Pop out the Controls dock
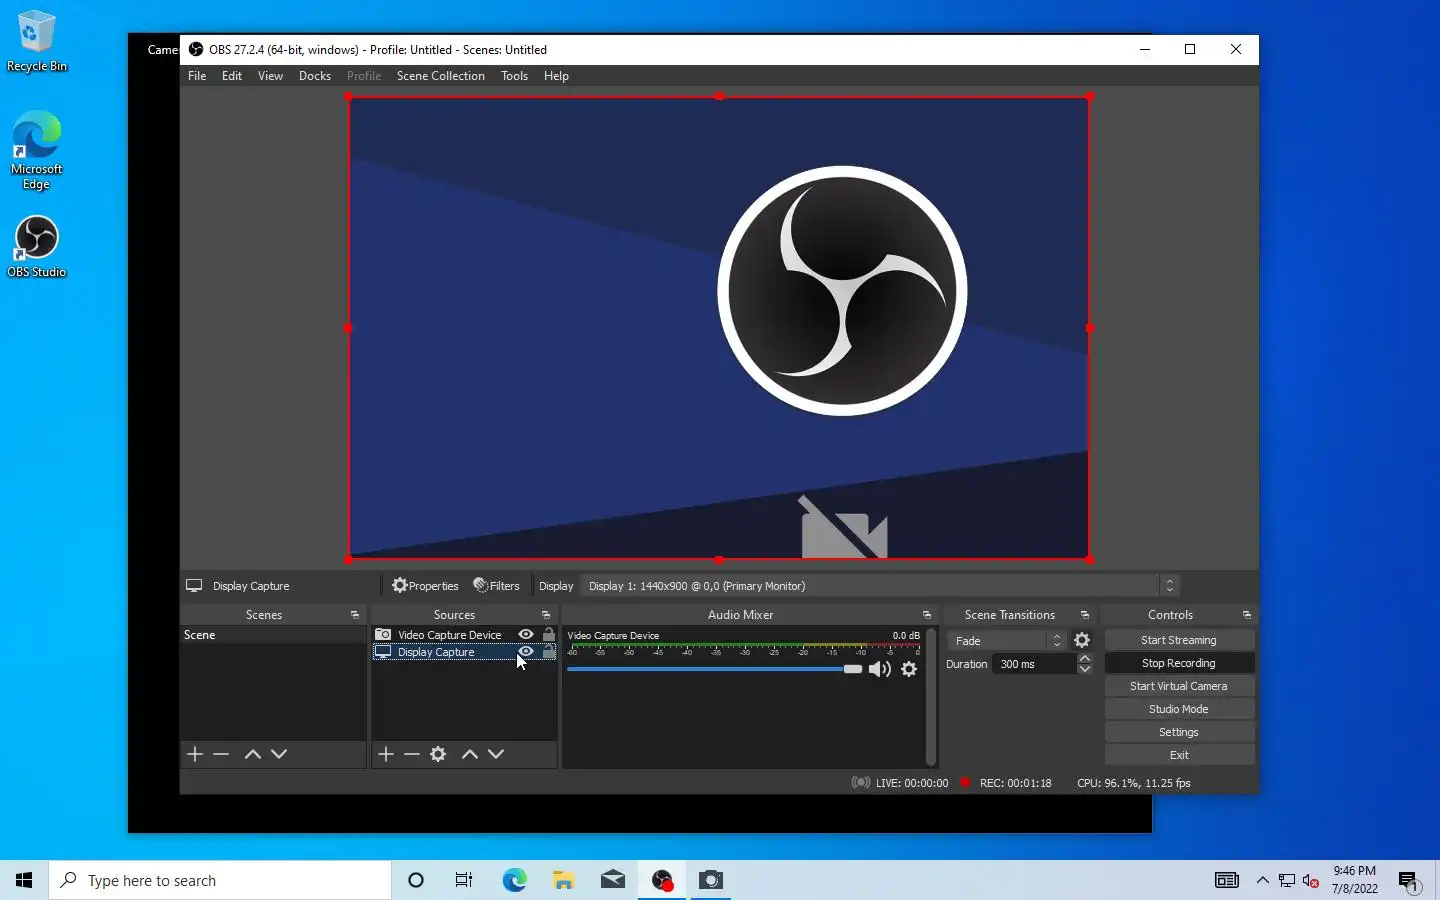Screen dimensions: 1440x900 click(x=1246, y=615)
